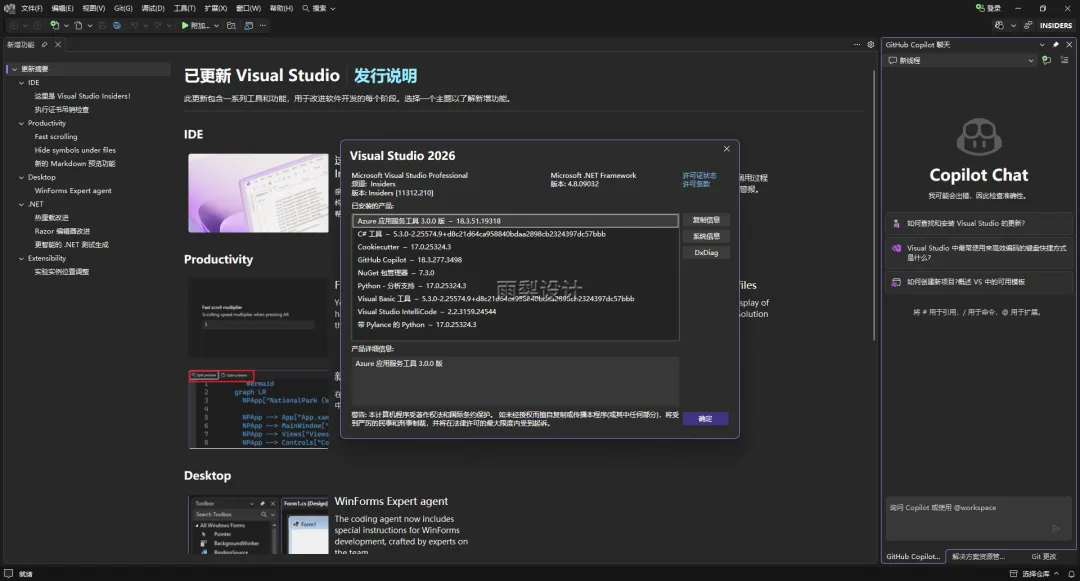The width and height of the screenshot is (1080, 581).
Task: Select Fast scrolling in the tree
Action: pyautogui.click(x=56, y=136)
